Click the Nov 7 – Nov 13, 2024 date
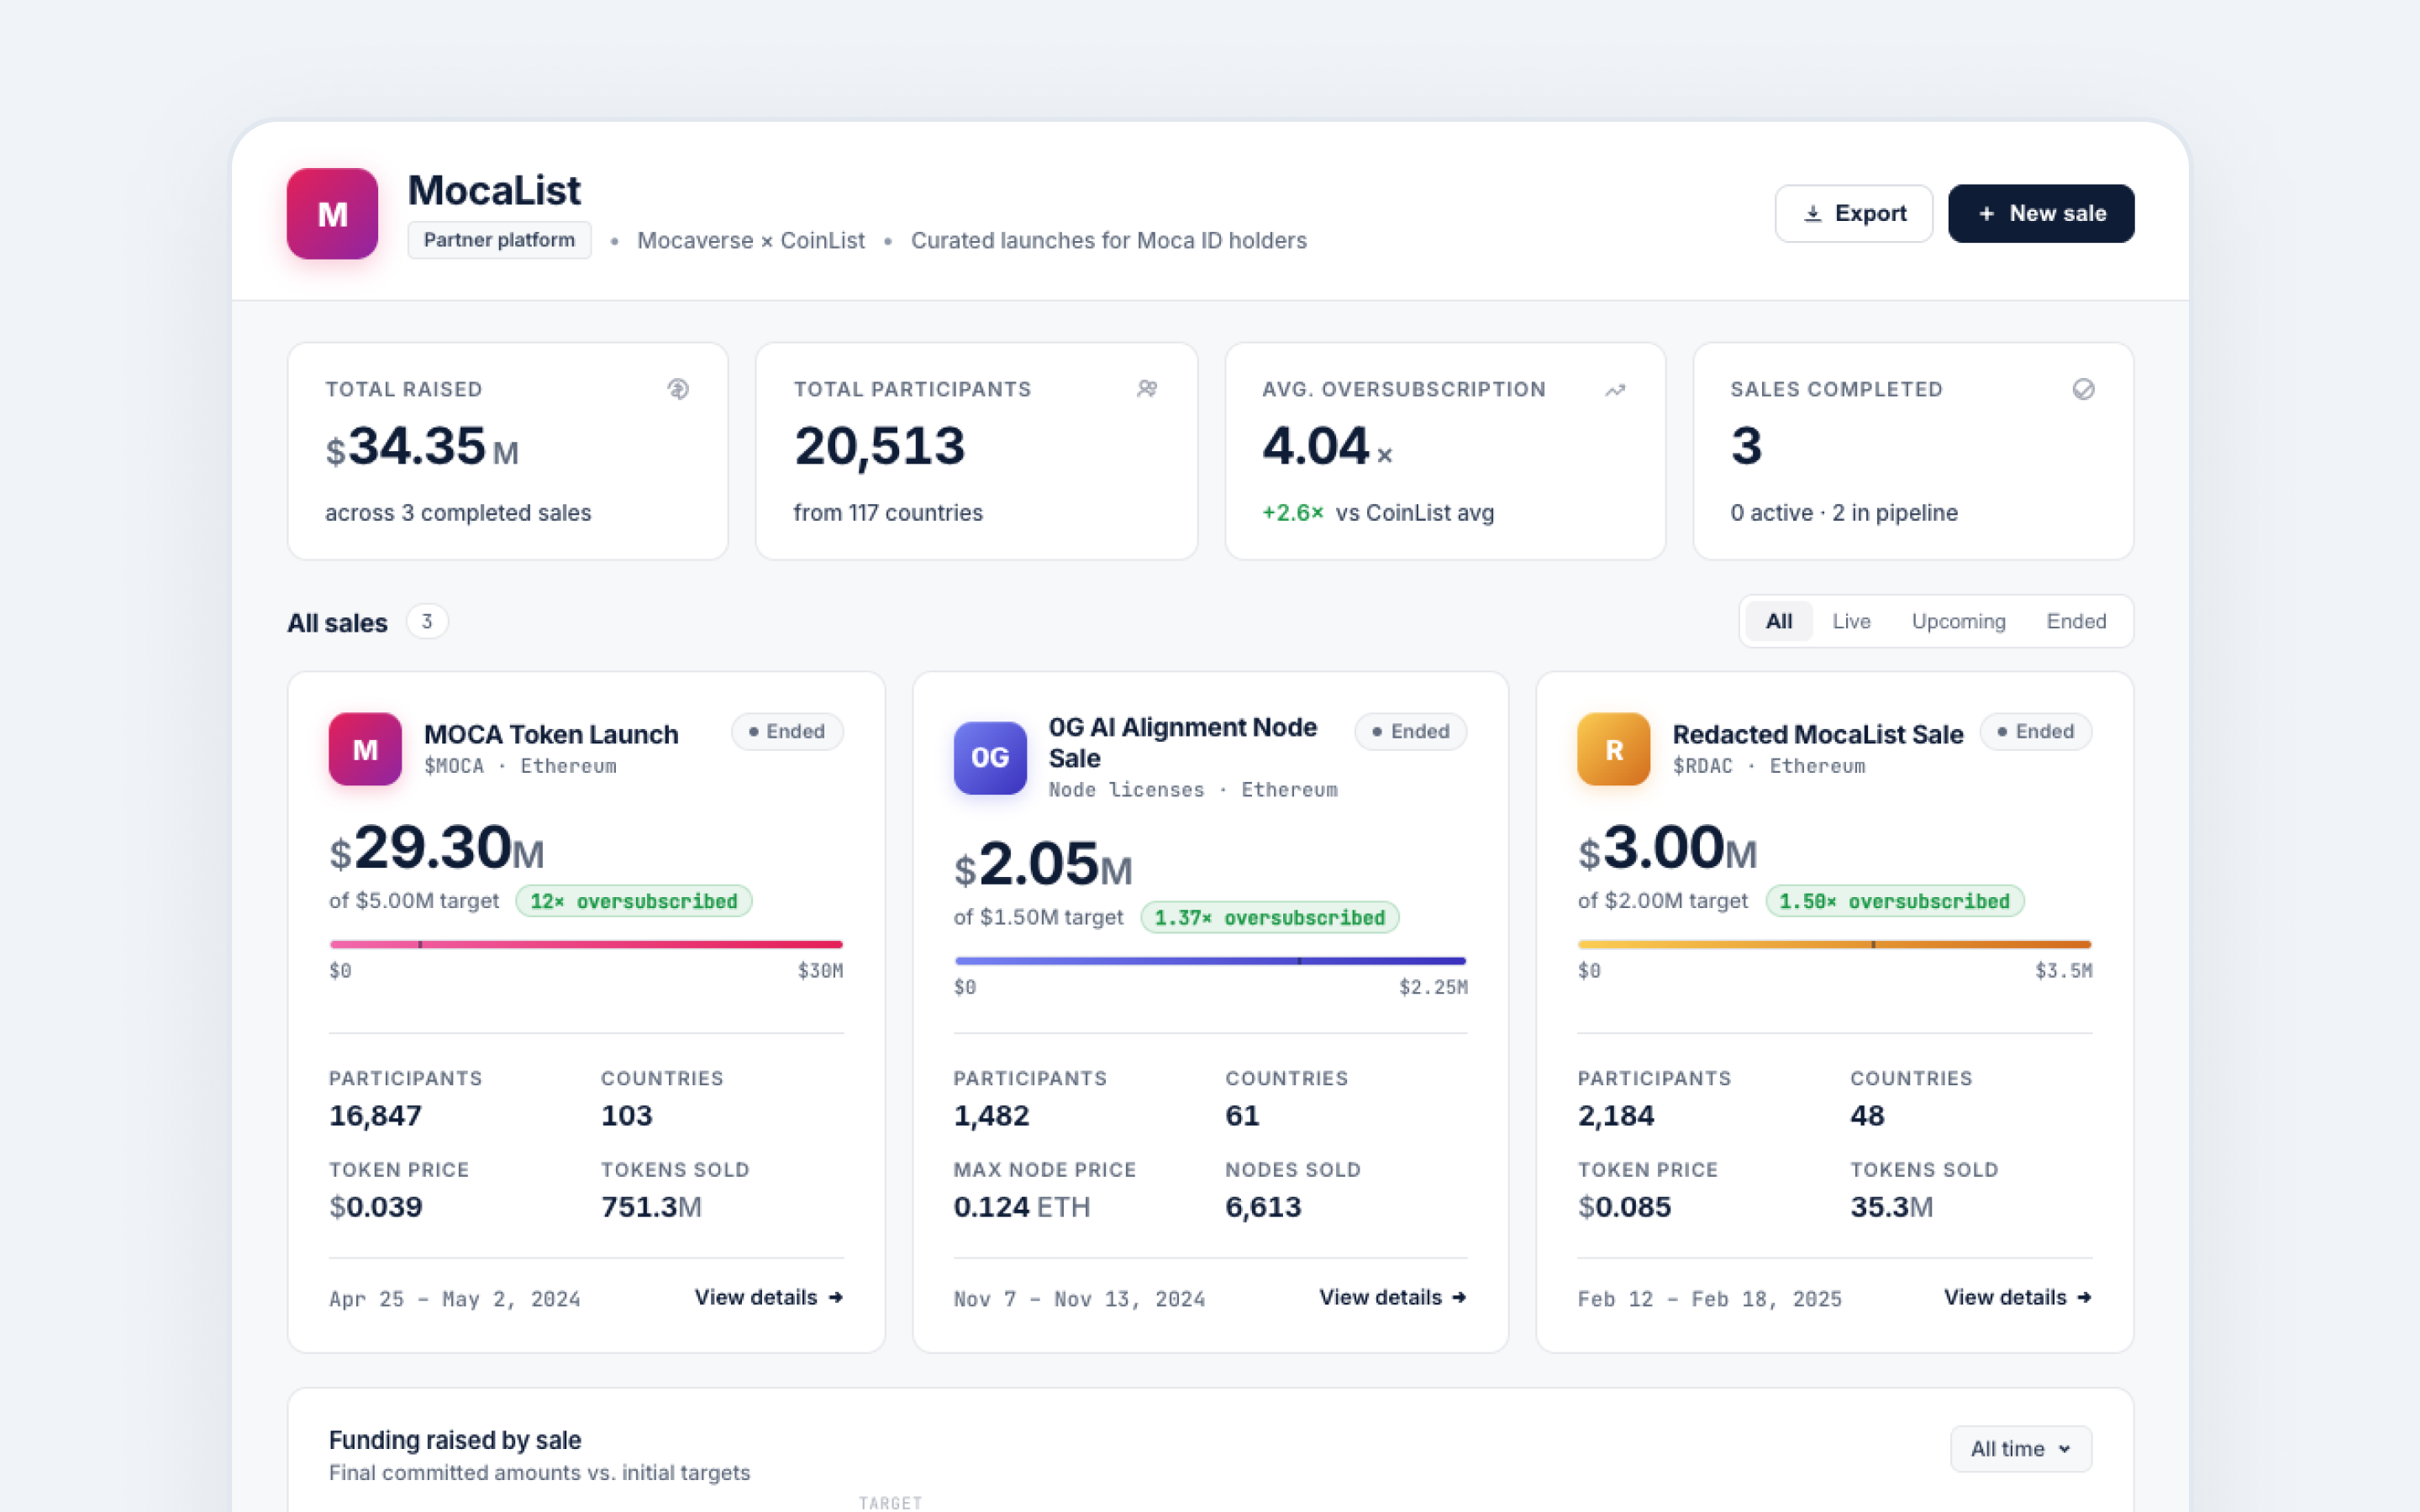 click(x=1079, y=1299)
